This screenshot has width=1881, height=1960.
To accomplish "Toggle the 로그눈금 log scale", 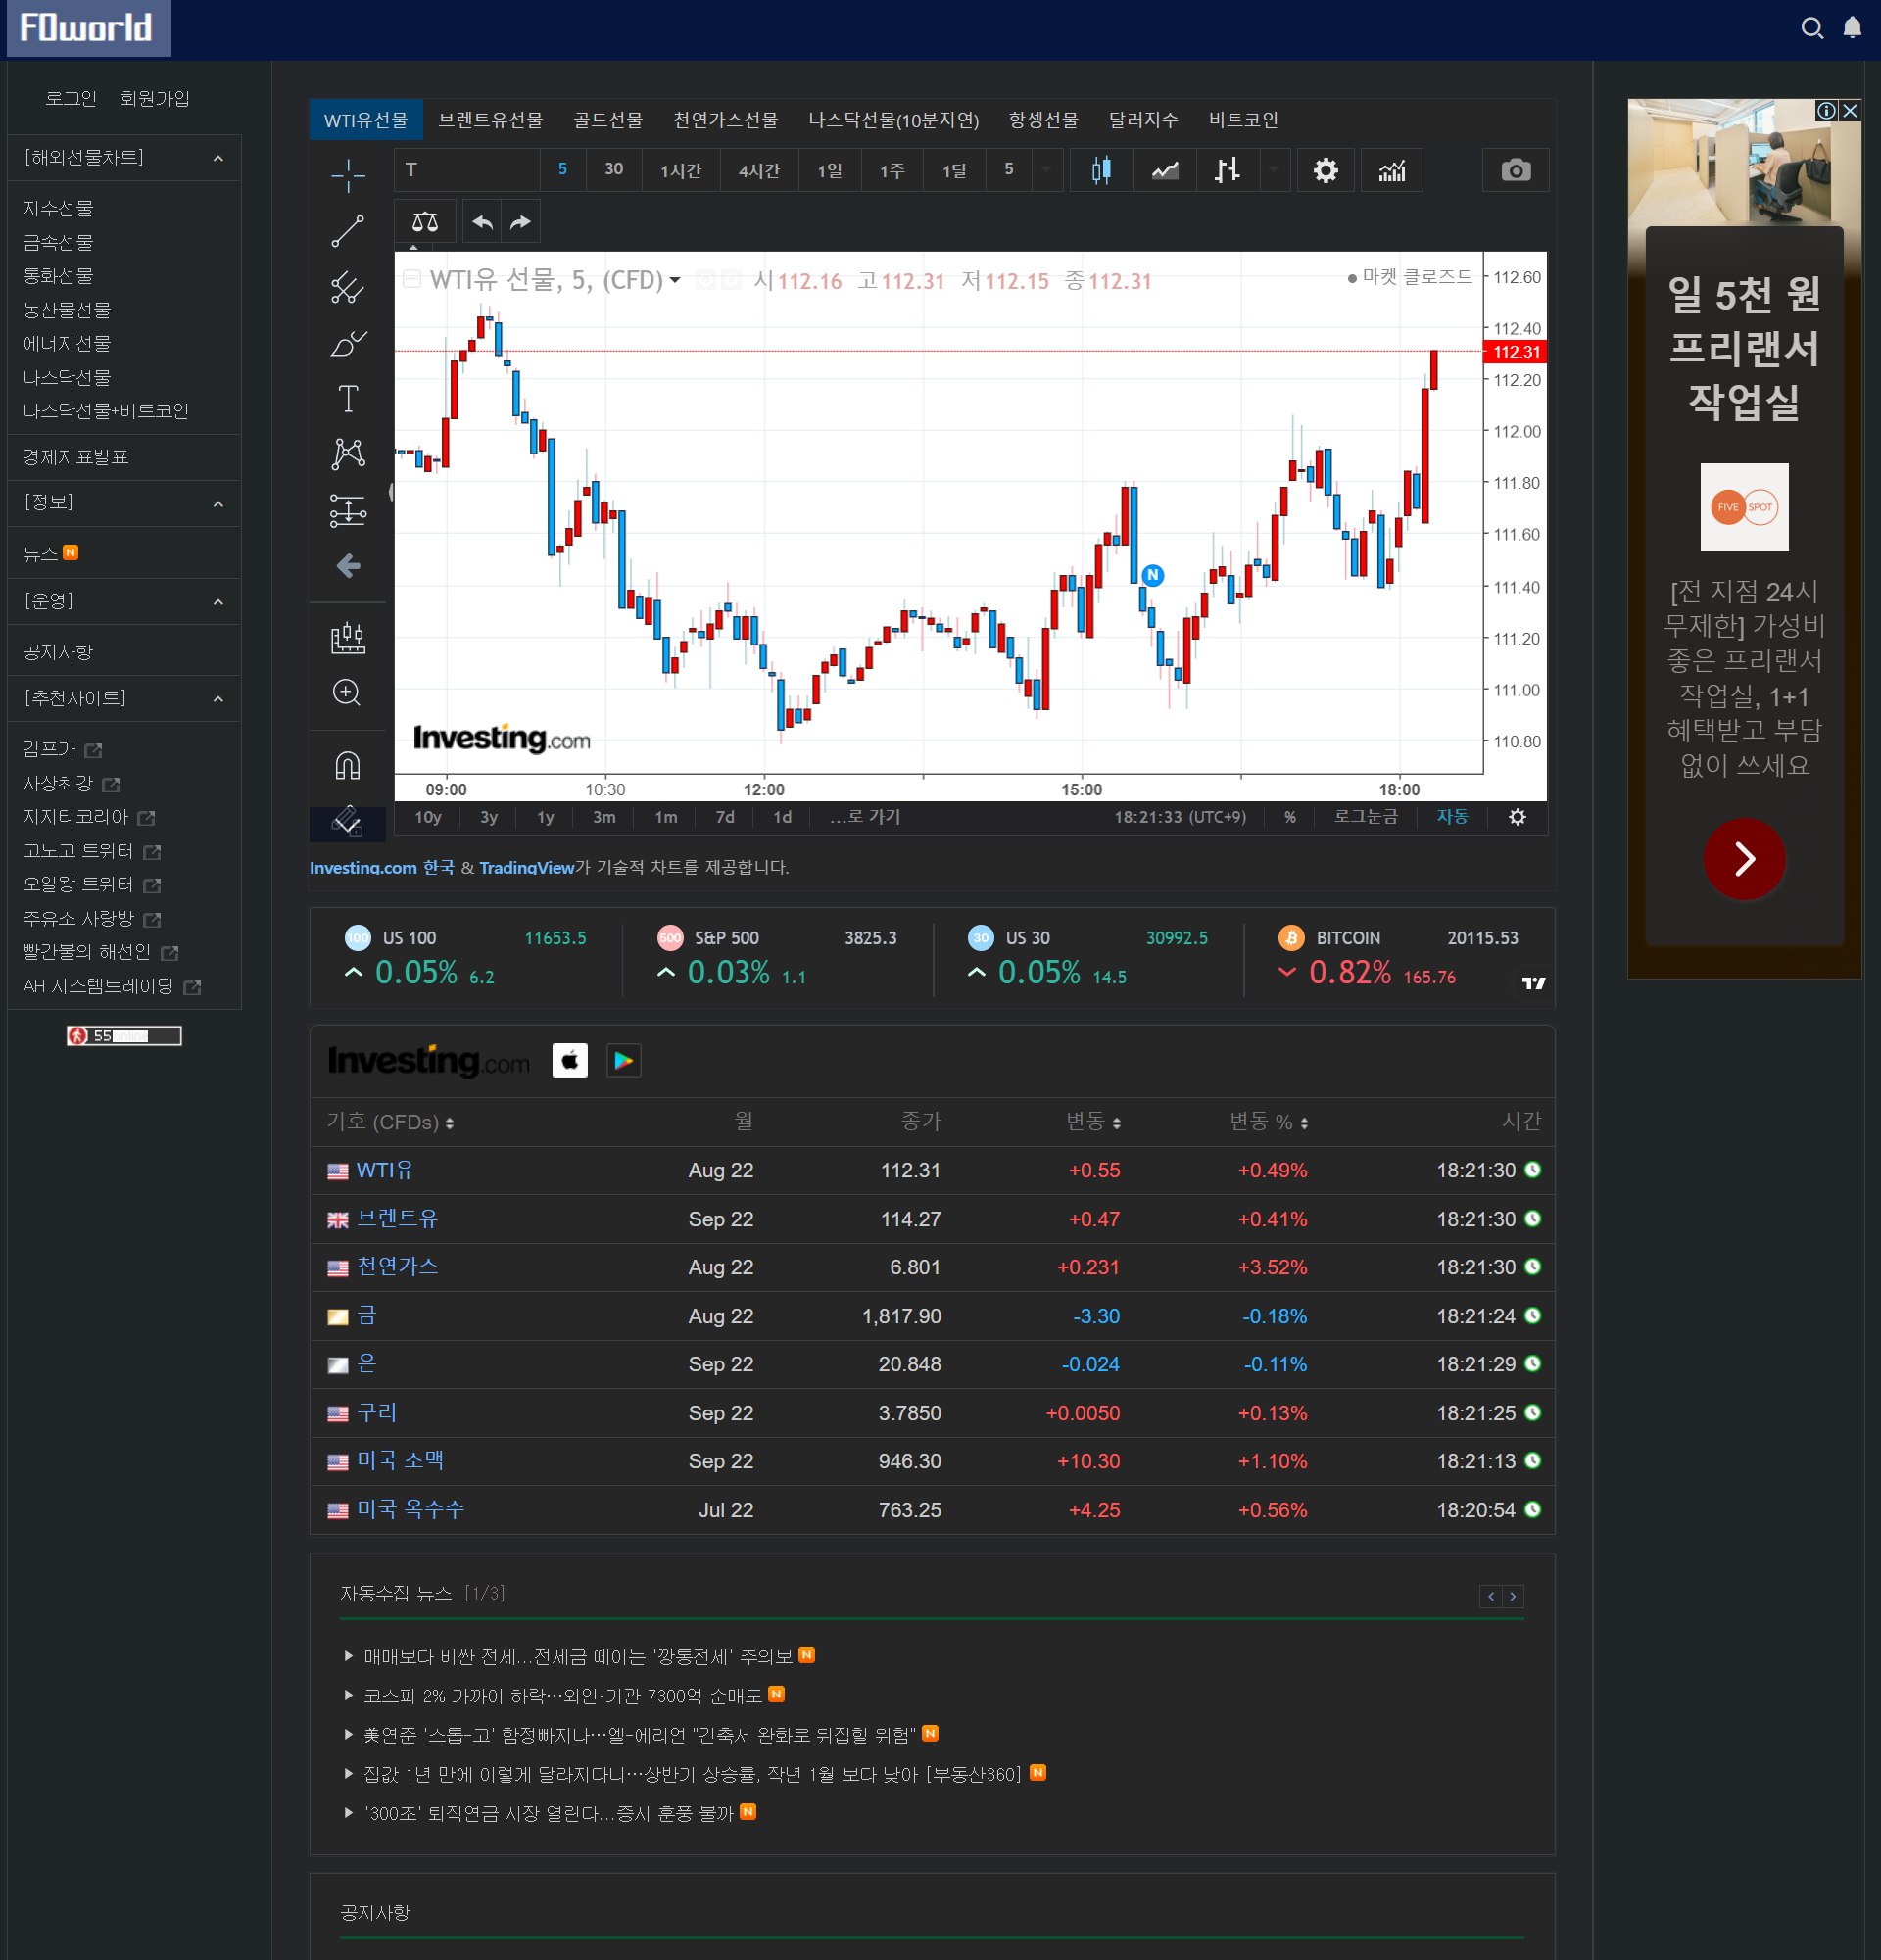I will (x=1365, y=817).
